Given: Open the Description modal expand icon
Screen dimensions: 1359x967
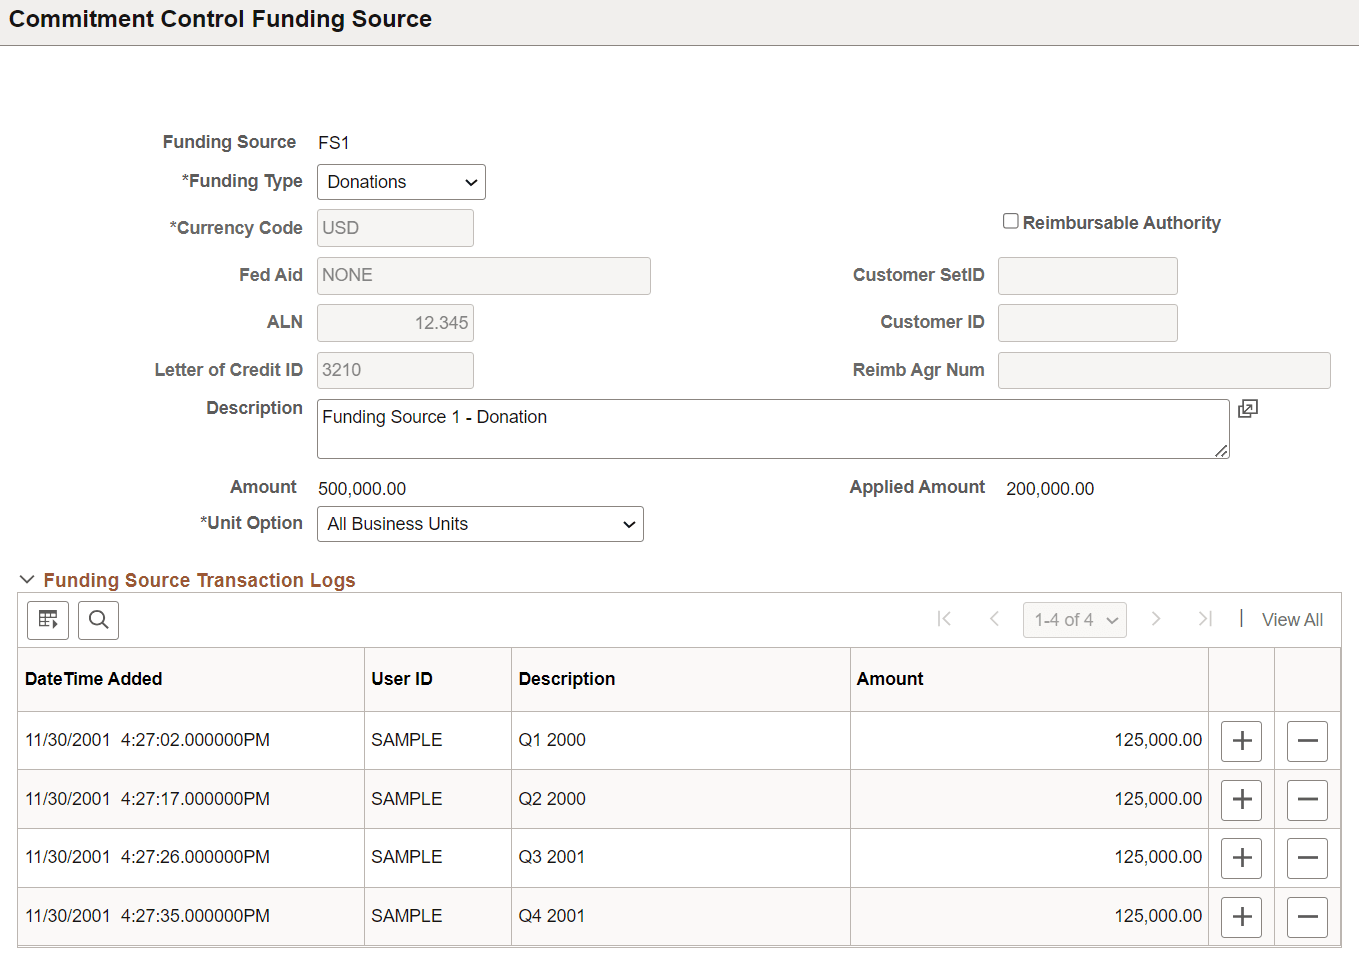Looking at the screenshot, I should pyautogui.click(x=1247, y=409).
